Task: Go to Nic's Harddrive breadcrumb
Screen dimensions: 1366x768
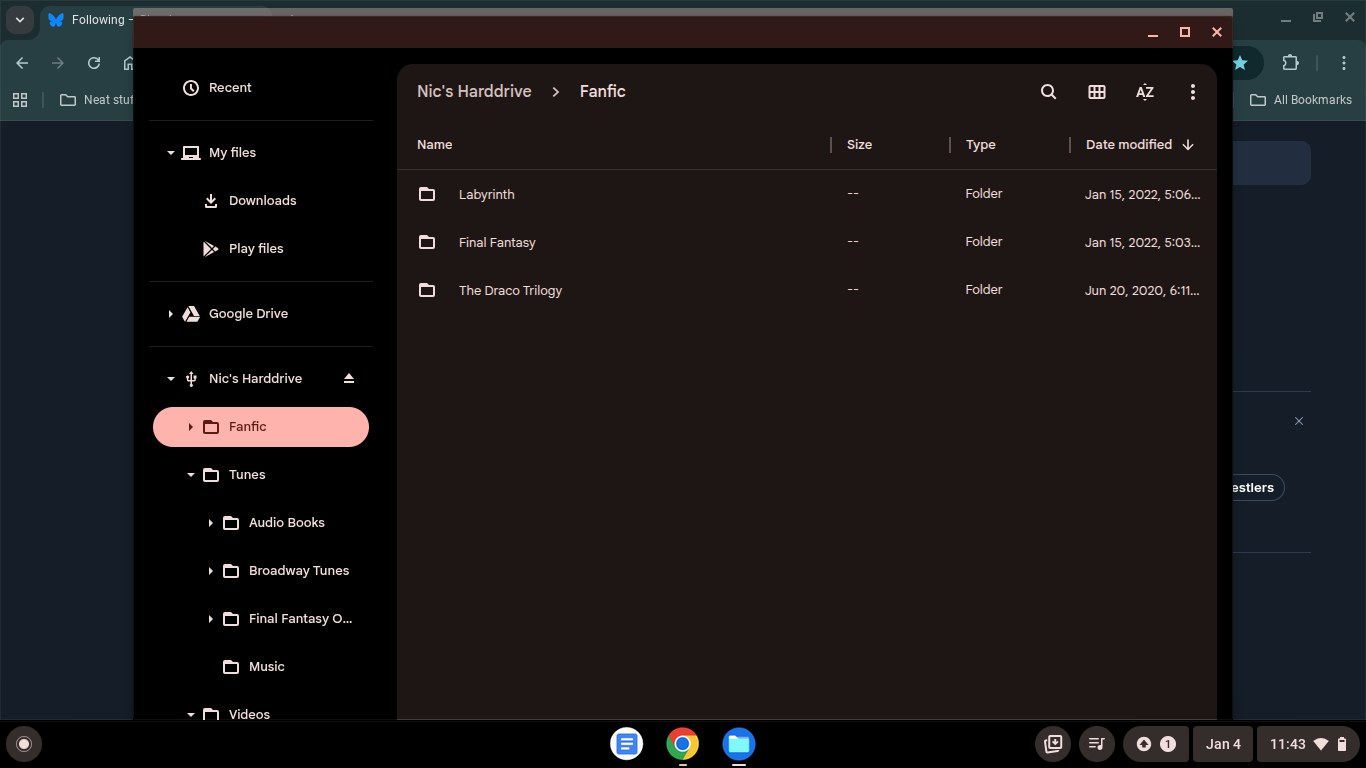Action: pyautogui.click(x=474, y=92)
